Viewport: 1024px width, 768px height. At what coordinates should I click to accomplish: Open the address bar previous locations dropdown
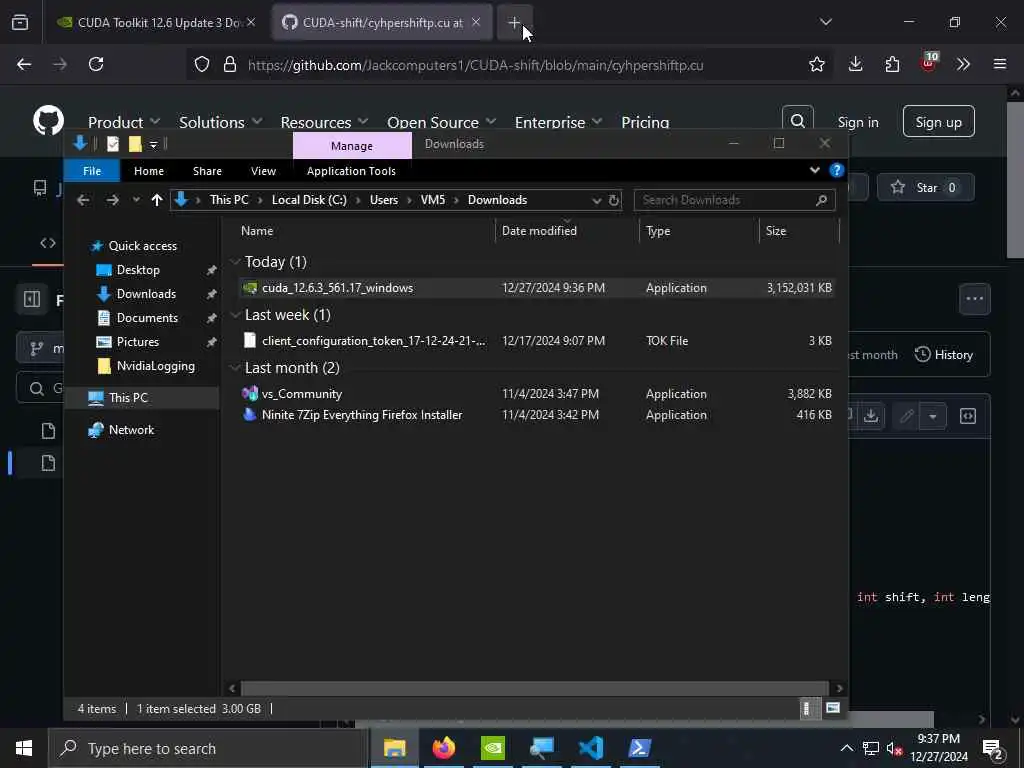(x=596, y=200)
